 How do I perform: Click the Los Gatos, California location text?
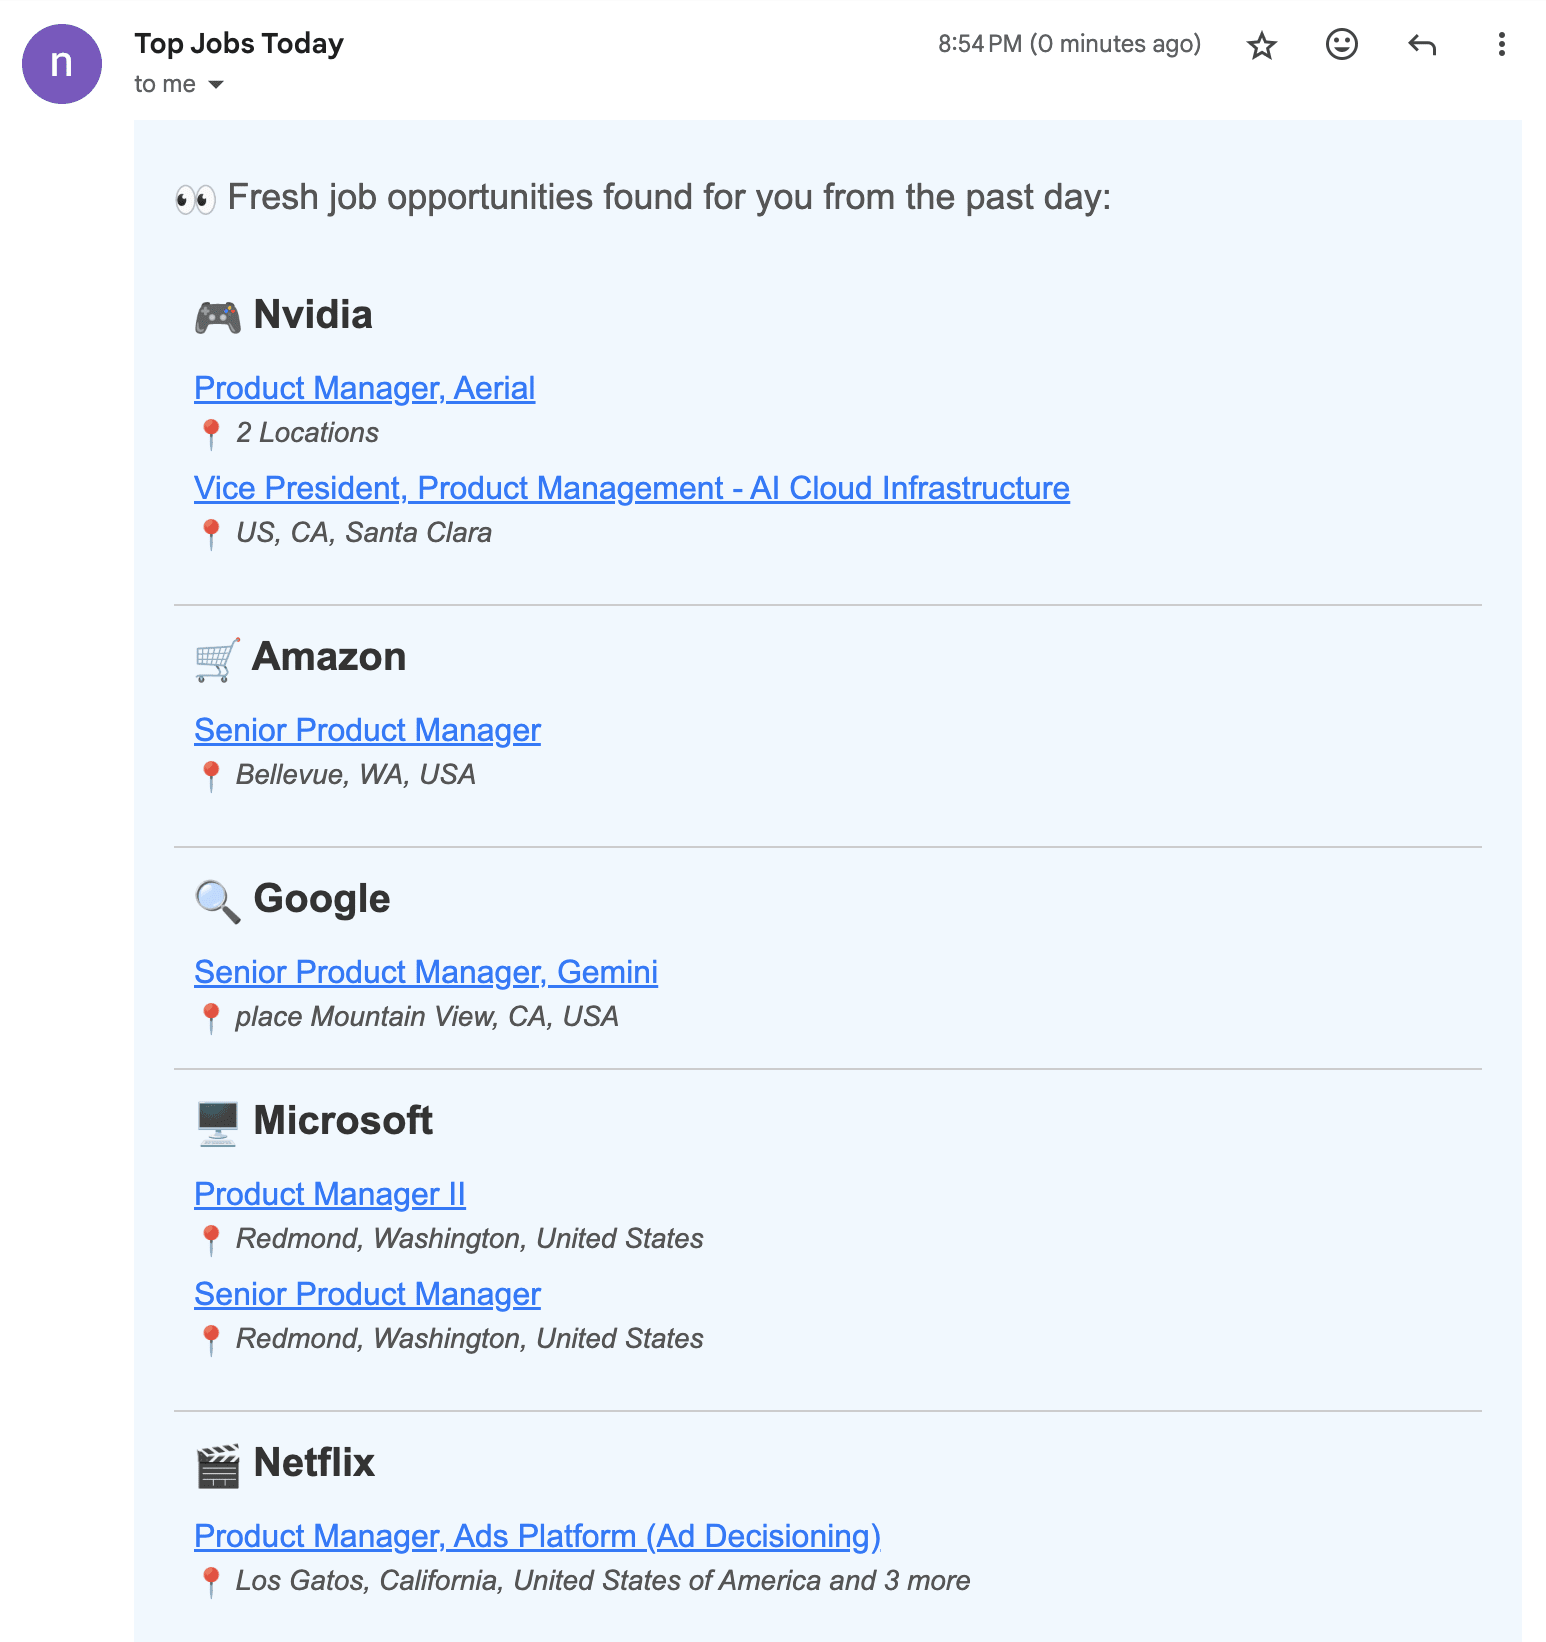click(603, 1581)
